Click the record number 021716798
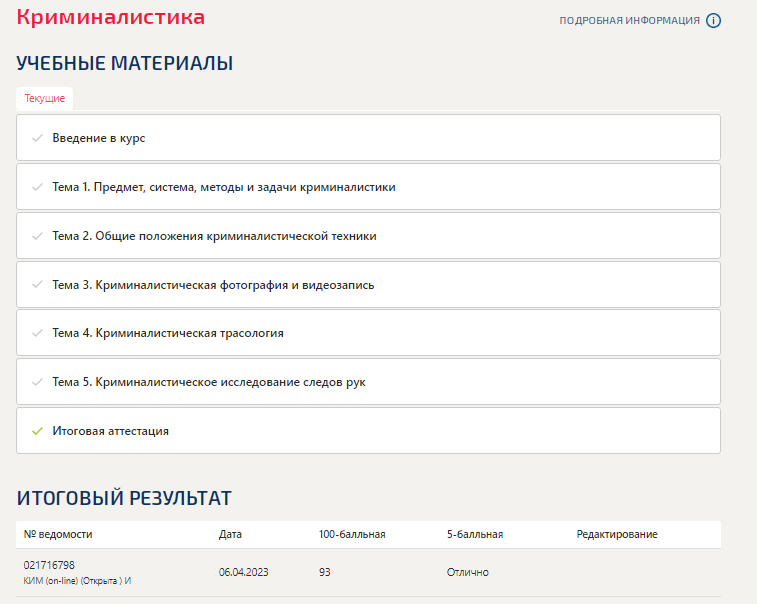Viewport: 757px width, 604px height. pyautogui.click(x=49, y=565)
